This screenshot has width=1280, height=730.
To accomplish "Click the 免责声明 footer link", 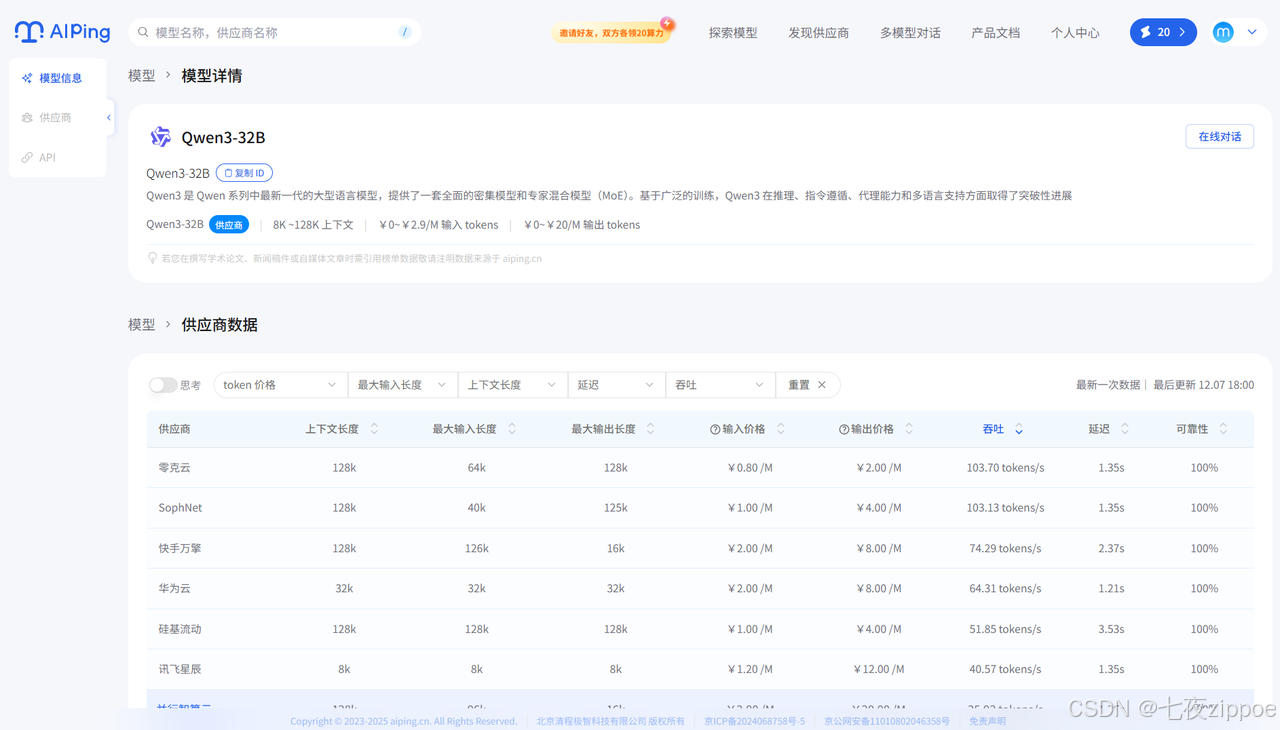I will click(988, 721).
